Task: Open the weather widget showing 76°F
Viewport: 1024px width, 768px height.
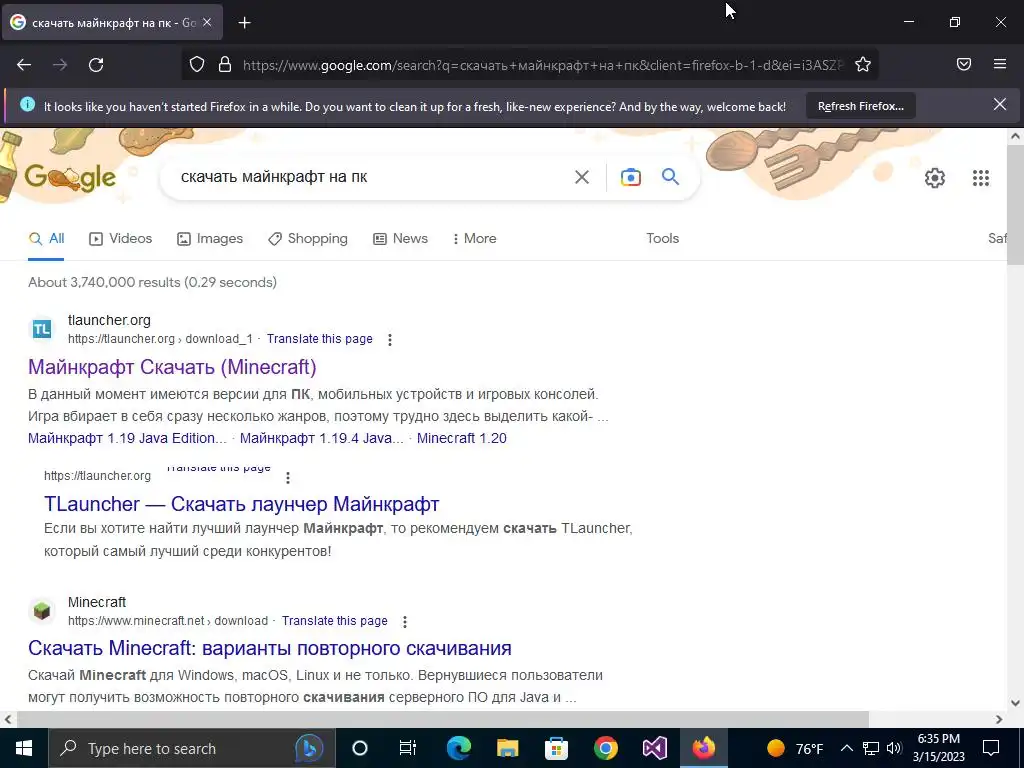Action: (x=795, y=748)
